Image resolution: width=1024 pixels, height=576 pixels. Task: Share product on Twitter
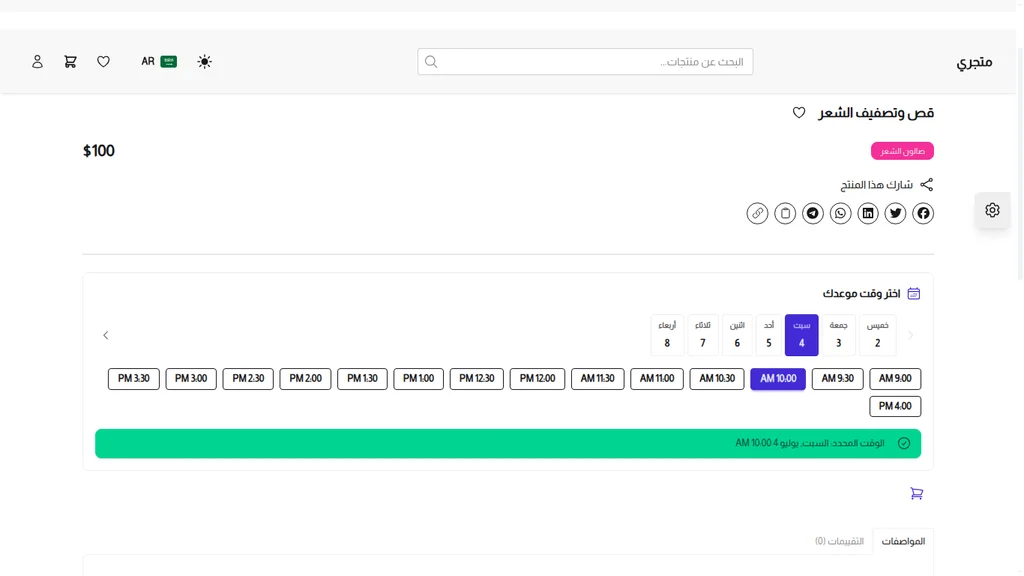tap(895, 213)
